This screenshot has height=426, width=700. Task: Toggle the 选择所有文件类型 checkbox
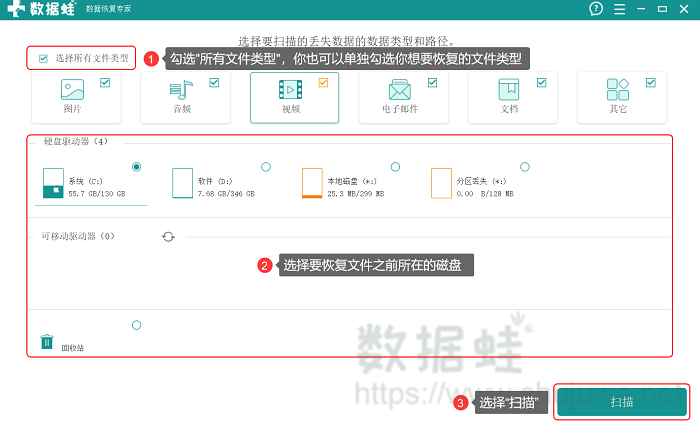(x=43, y=58)
